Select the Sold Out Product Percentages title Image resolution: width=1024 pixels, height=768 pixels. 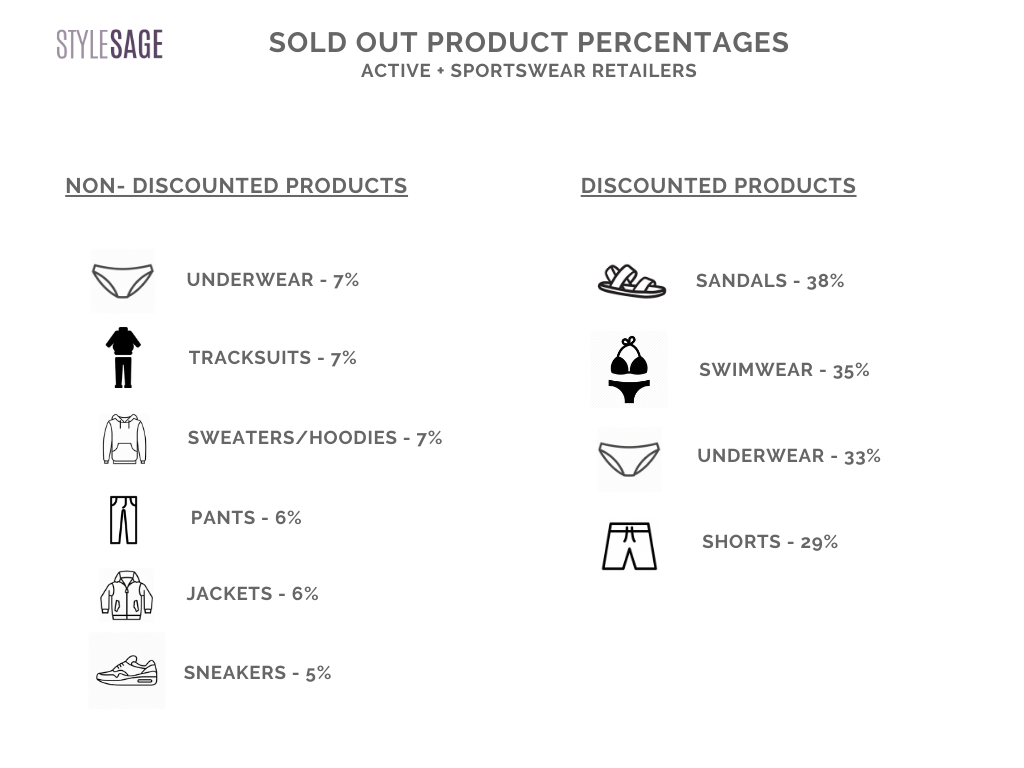(529, 42)
